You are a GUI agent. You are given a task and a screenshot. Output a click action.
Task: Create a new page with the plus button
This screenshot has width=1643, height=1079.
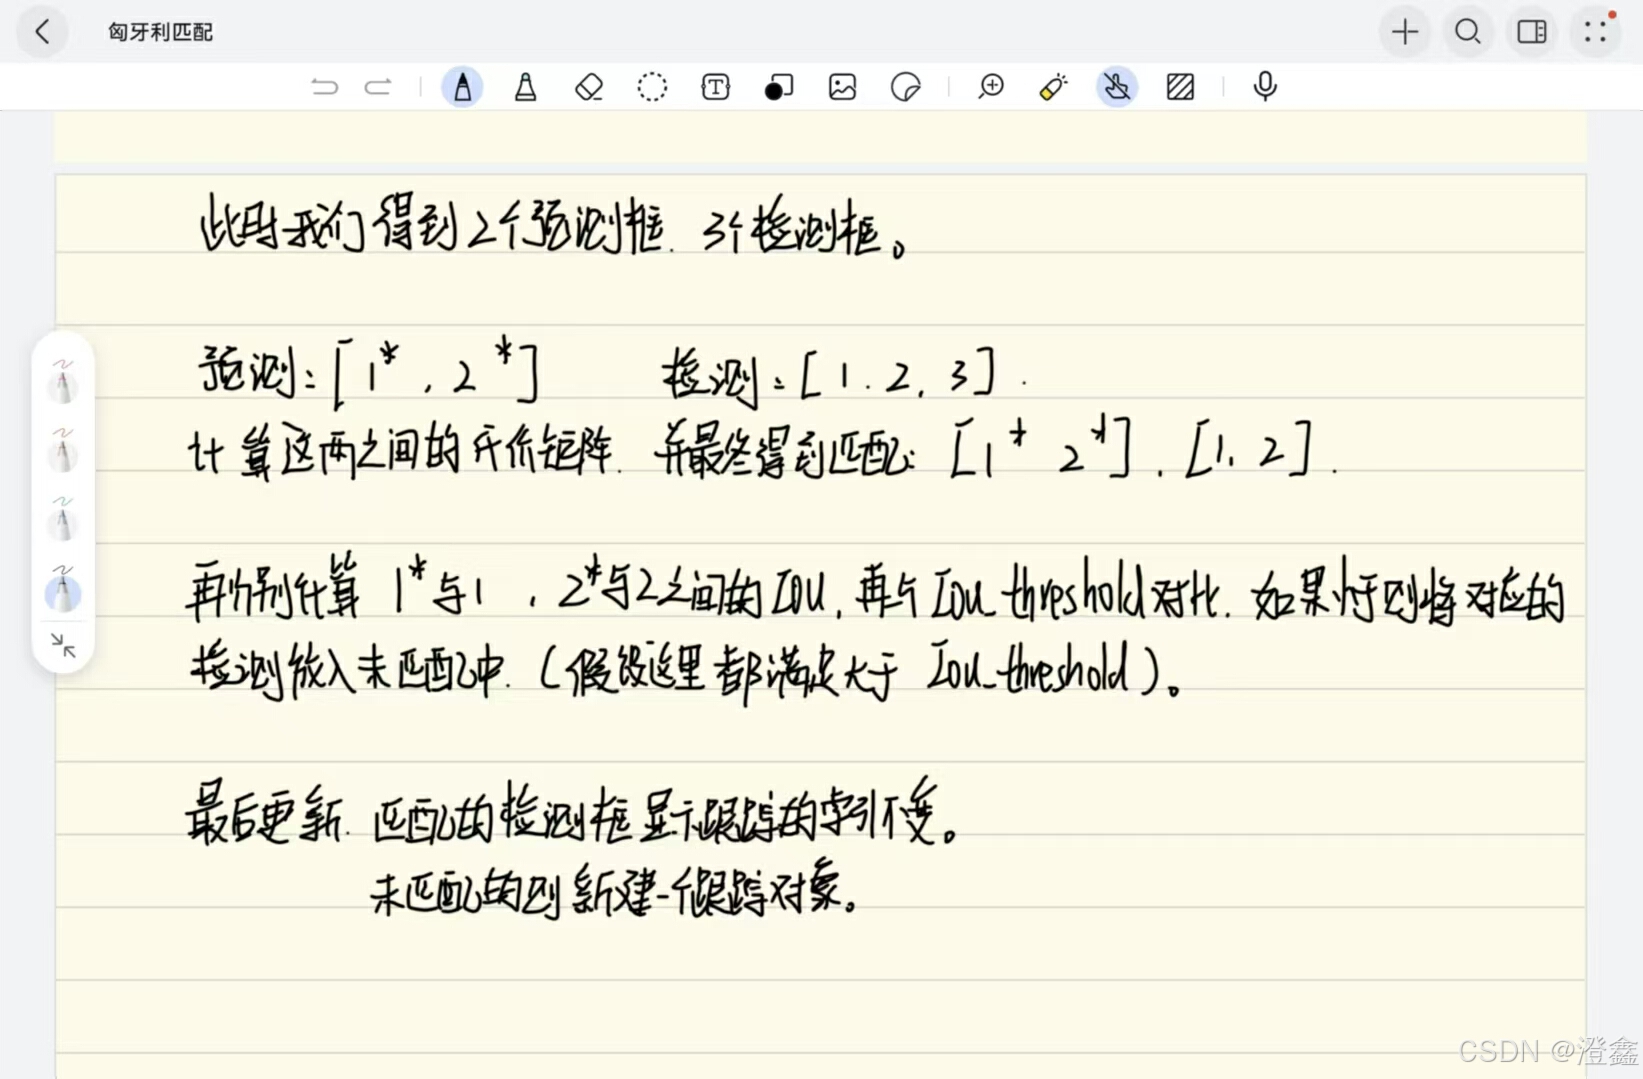coord(1404,31)
